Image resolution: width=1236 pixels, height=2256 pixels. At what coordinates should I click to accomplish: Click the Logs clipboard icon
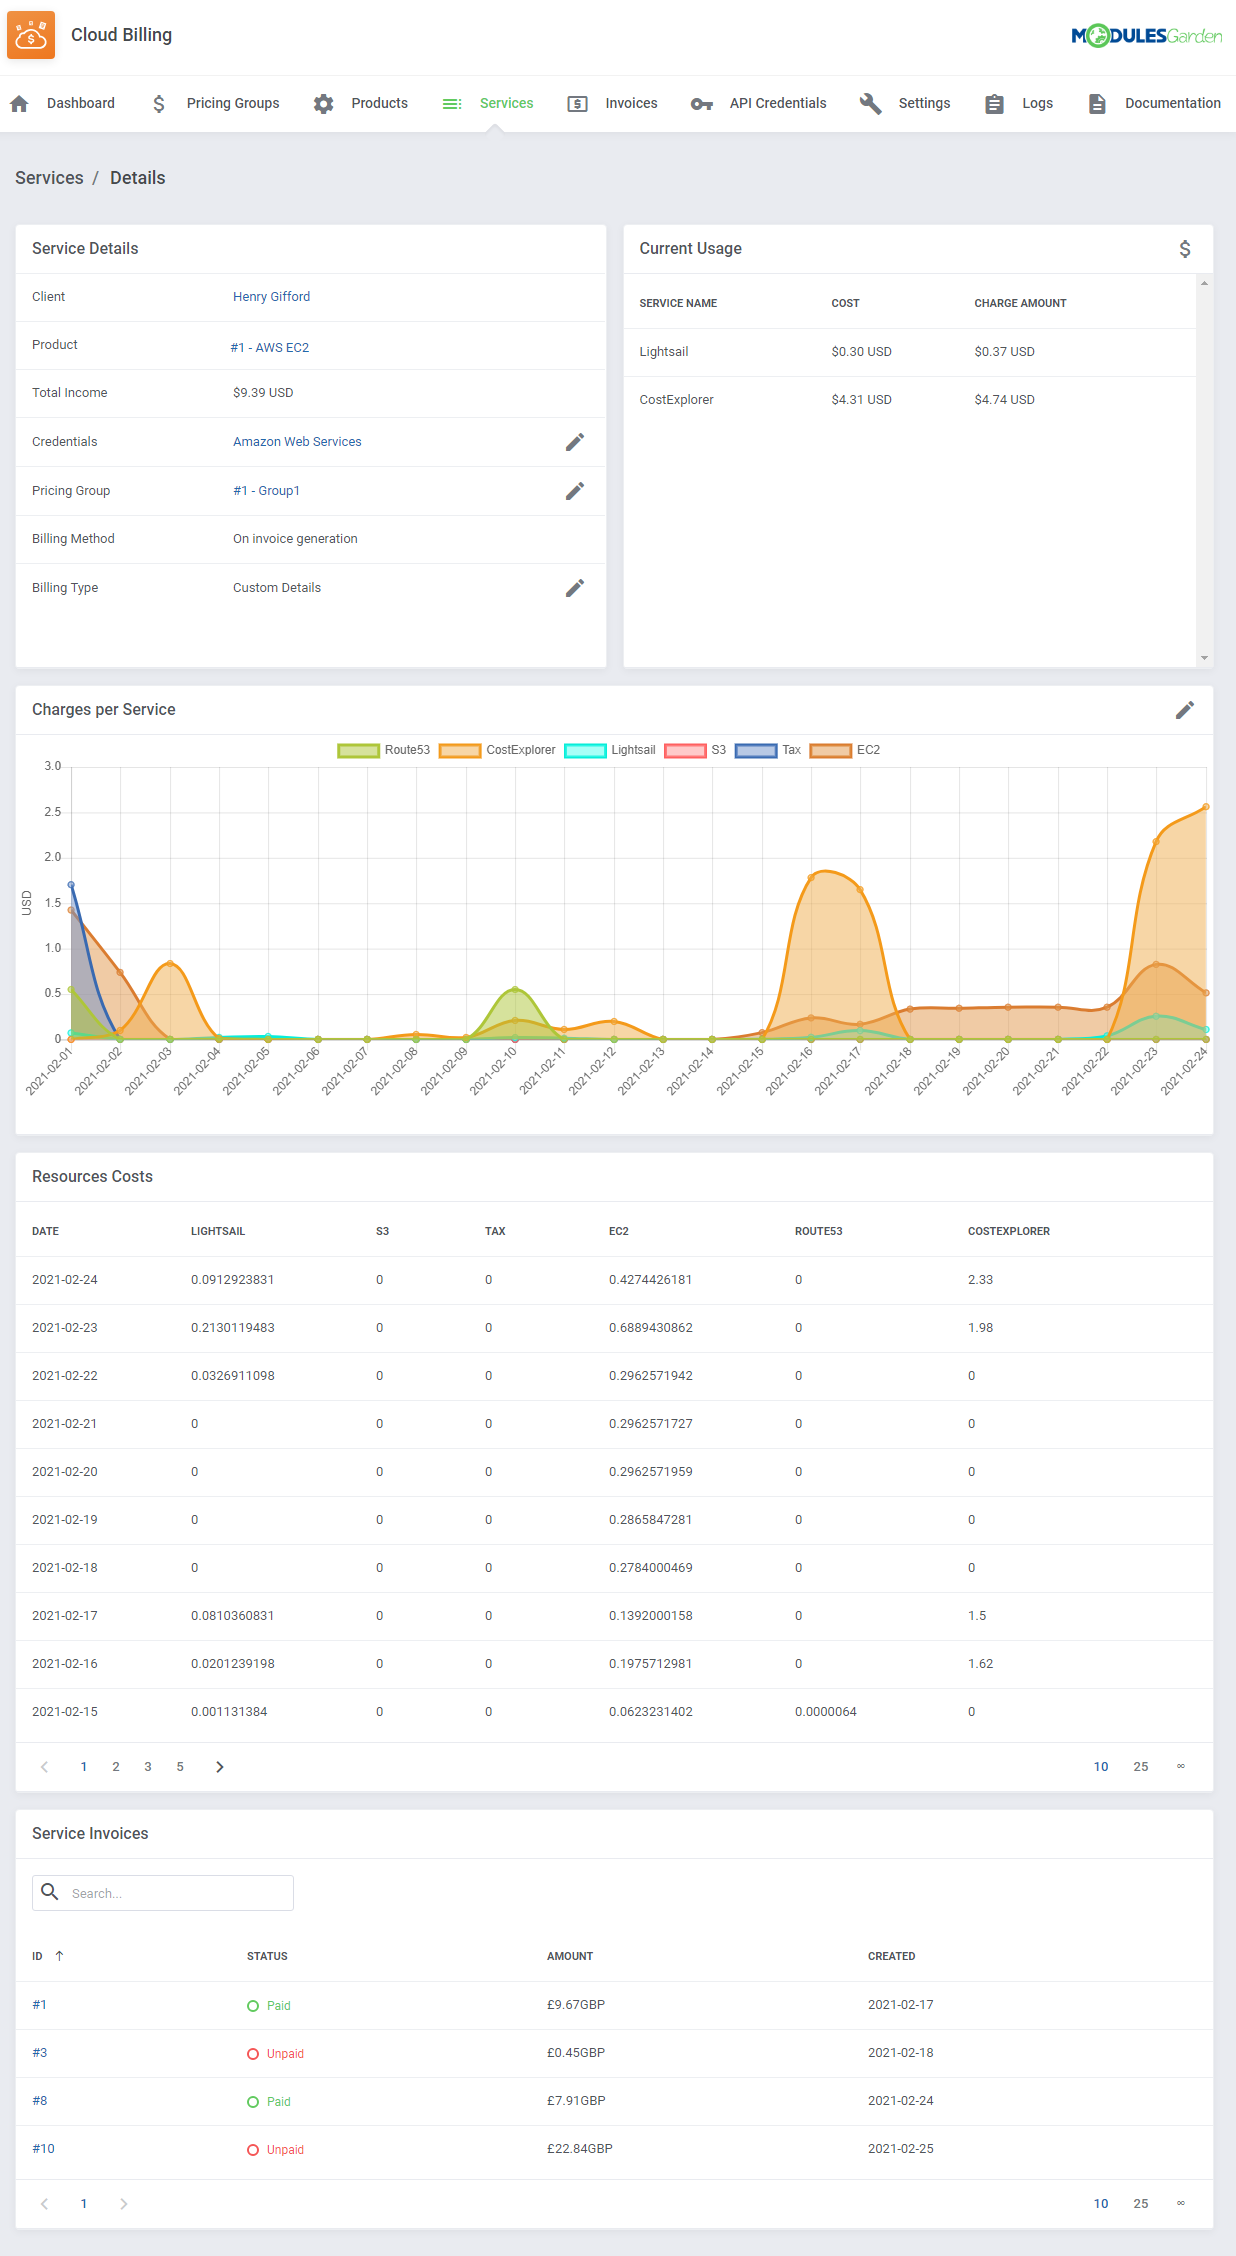point(994,103)
